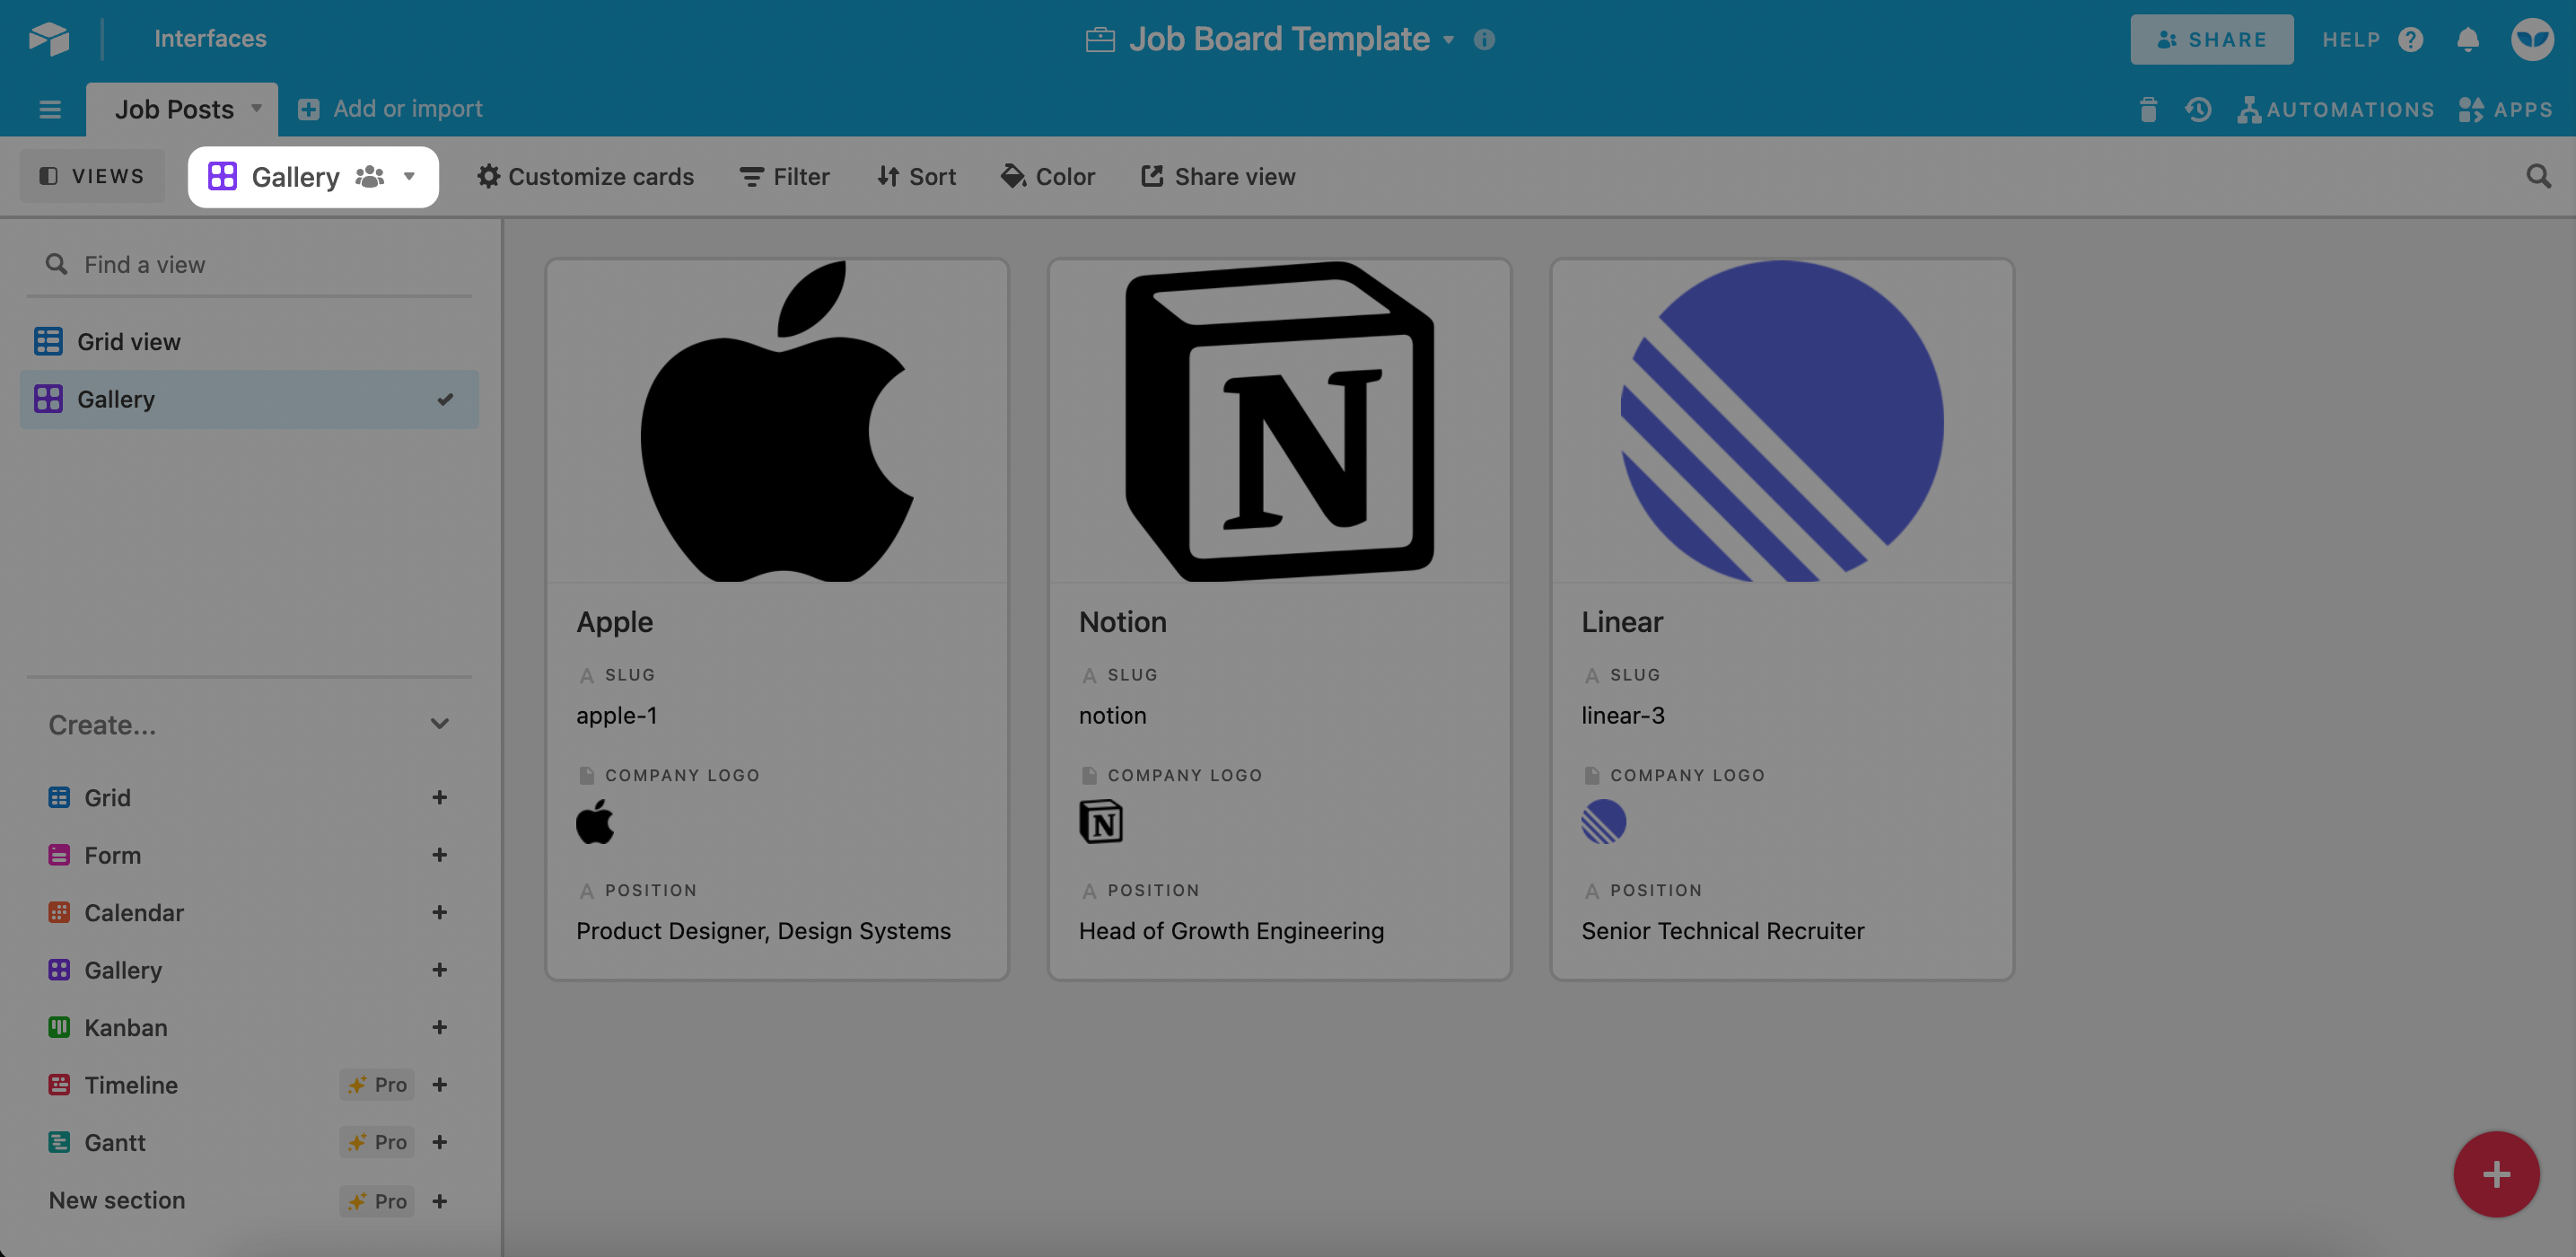Click 'Head of Growth Engineering' text

(x=1231, y=930)
